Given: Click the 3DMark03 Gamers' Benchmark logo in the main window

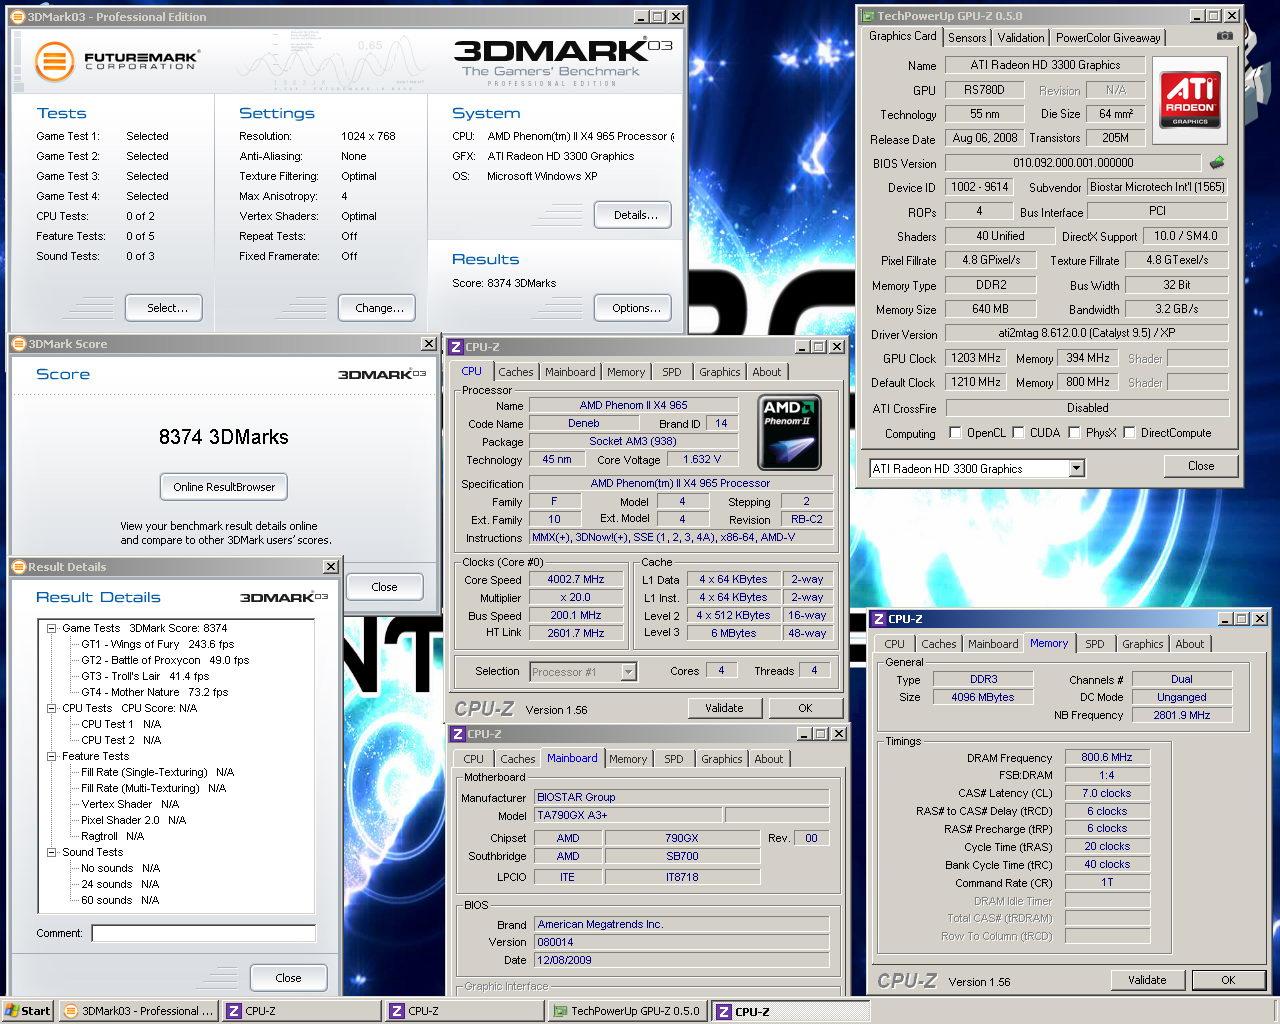Looking at the screenshot, I should tap(563, 62).
